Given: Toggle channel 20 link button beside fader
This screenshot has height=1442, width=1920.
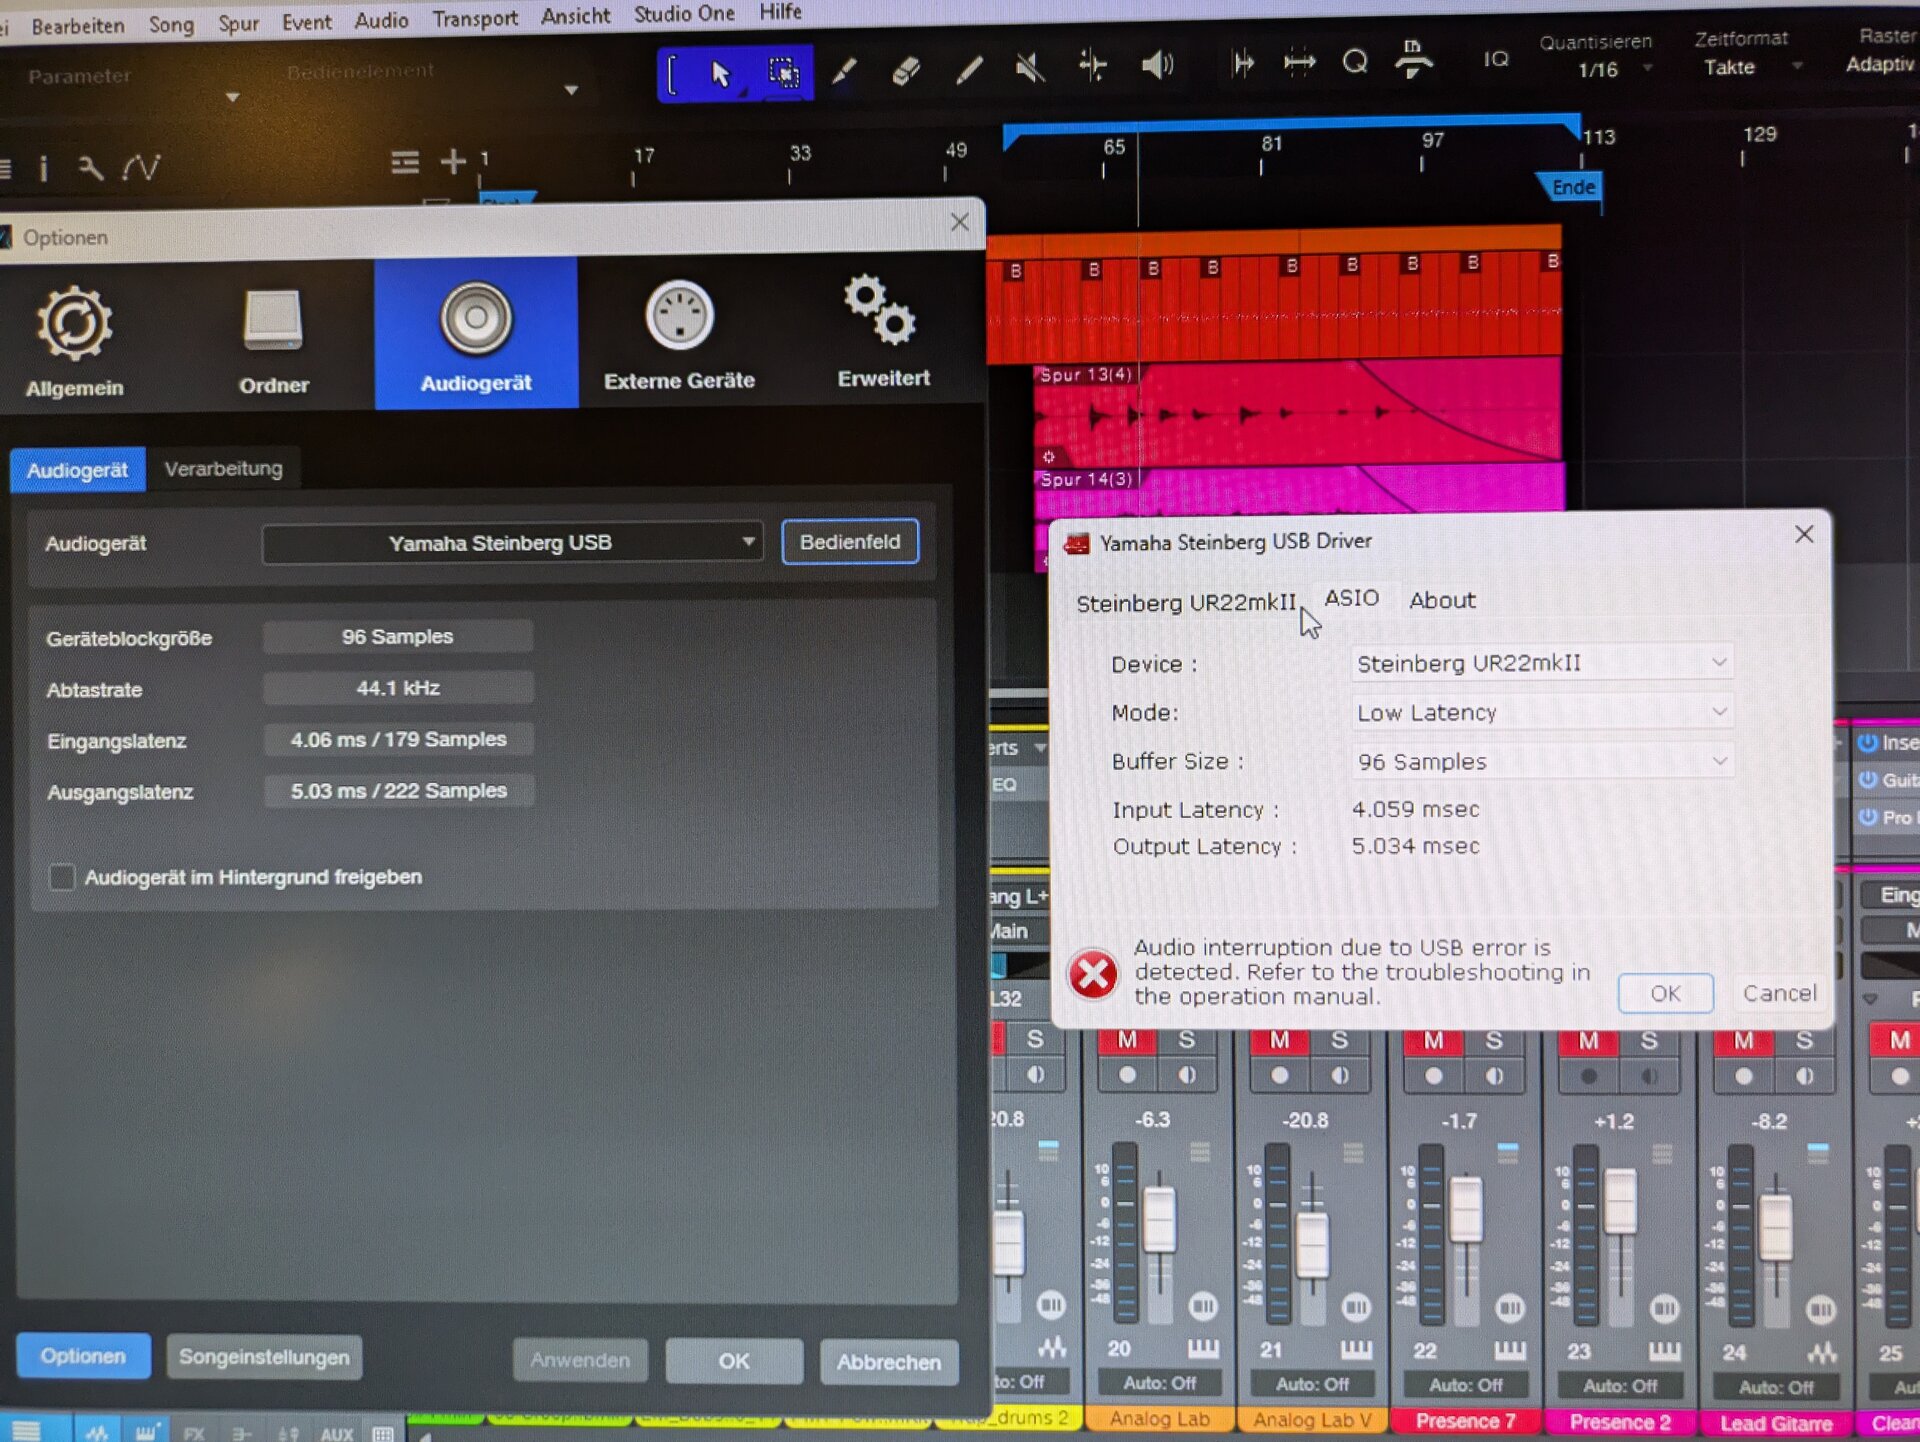Looking at the screenshot, I should [1203, 1306].
